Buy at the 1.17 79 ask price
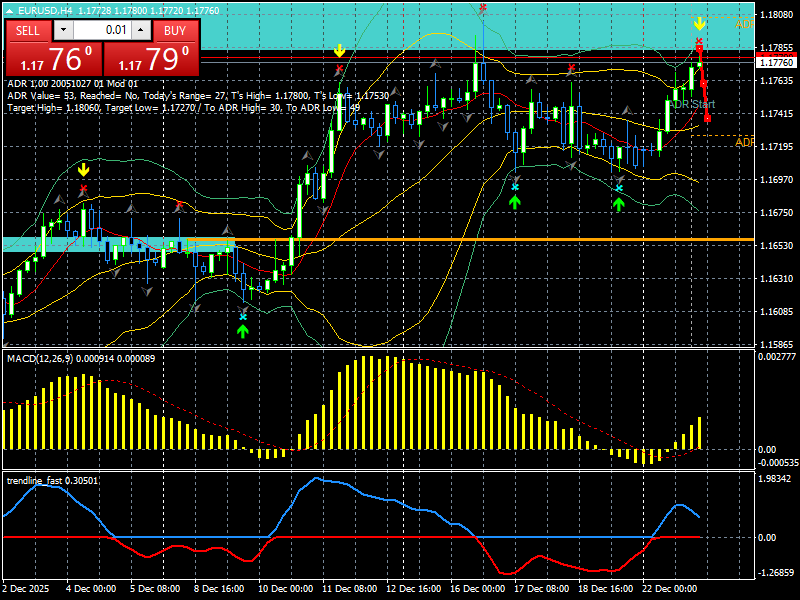The image size is (800, 600). 151,59
